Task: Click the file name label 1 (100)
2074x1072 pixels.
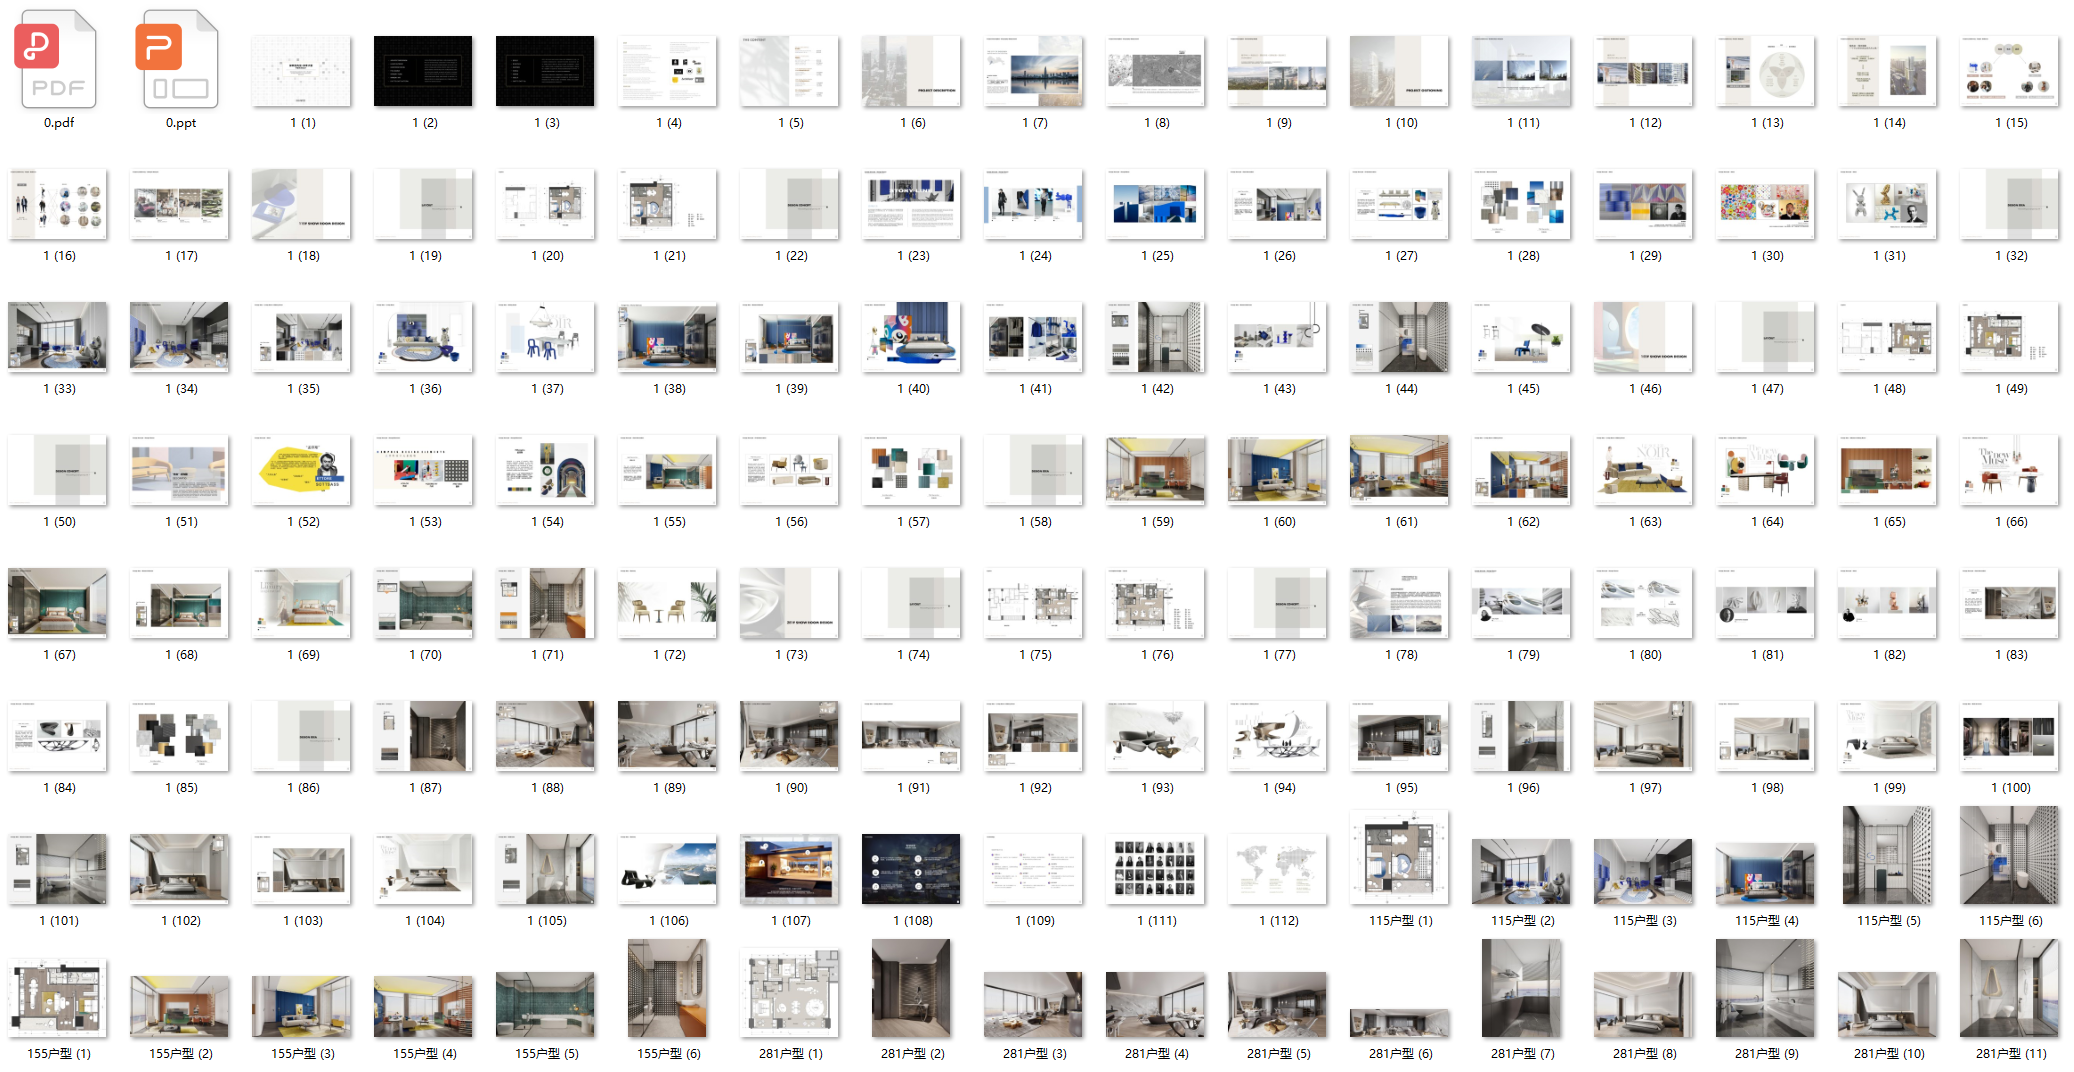Action: pyautogui.click(x=2010, y=788)
